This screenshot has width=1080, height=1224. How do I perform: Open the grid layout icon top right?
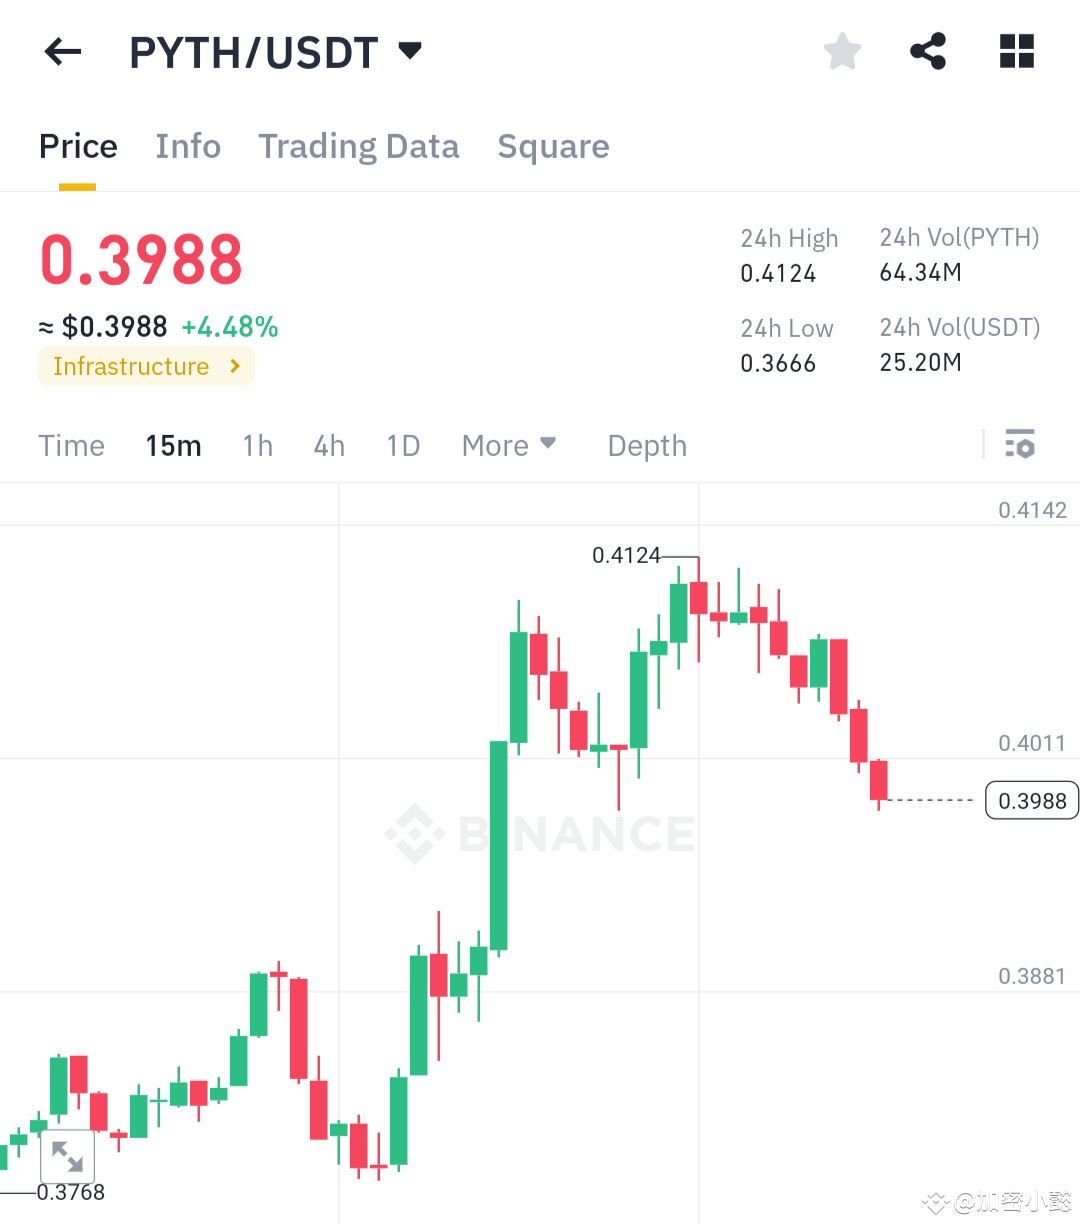click(1016, 51)
